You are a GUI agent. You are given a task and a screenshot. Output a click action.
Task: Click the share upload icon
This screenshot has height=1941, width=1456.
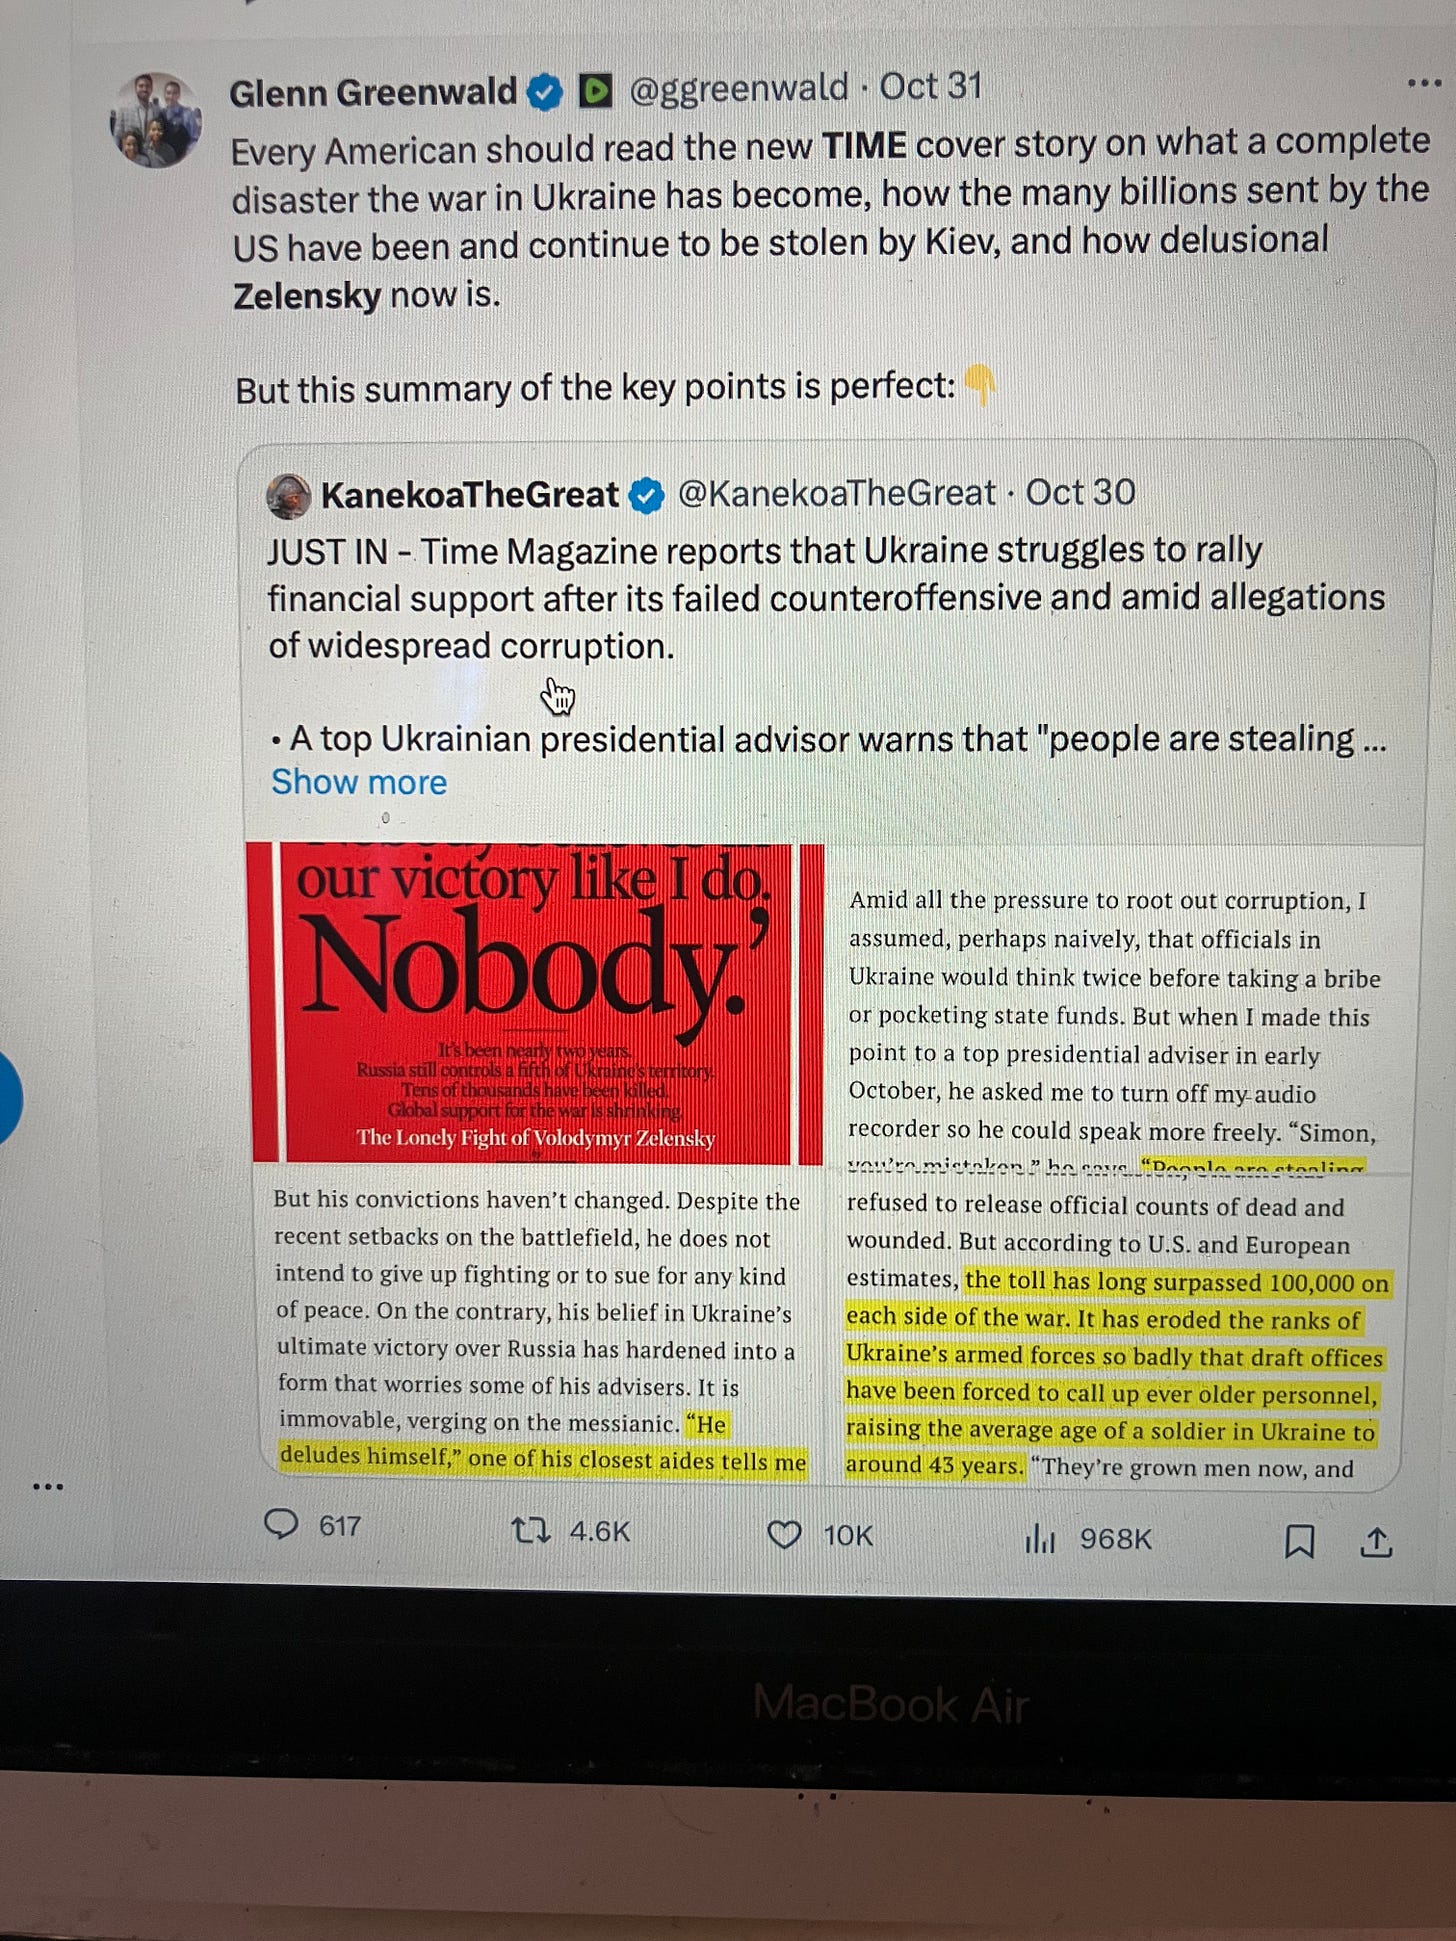1377,1543
